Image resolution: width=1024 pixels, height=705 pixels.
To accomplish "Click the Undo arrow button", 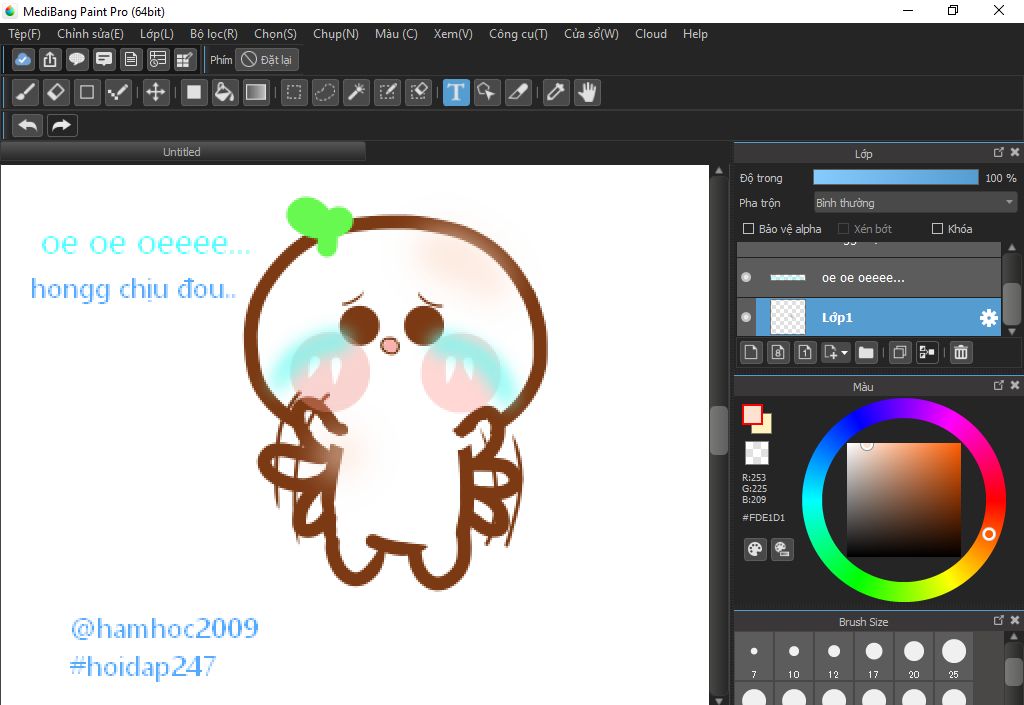I will tap(28, 125).
